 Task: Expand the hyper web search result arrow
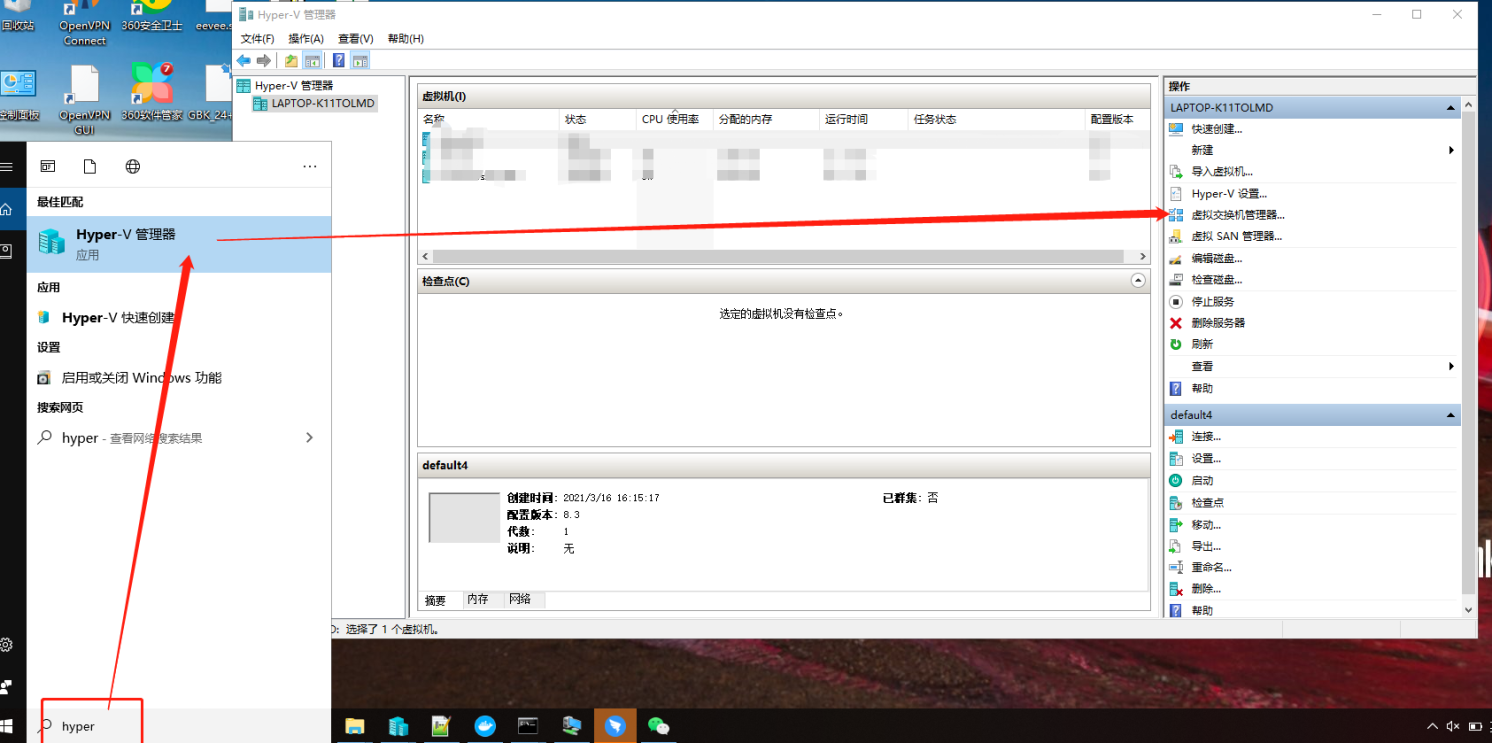point(309,438)
